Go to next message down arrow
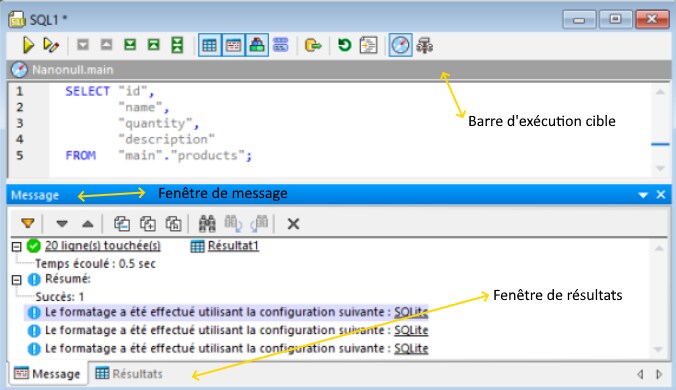This screenshot has height=390, width=676. click(x=62, y=224)
